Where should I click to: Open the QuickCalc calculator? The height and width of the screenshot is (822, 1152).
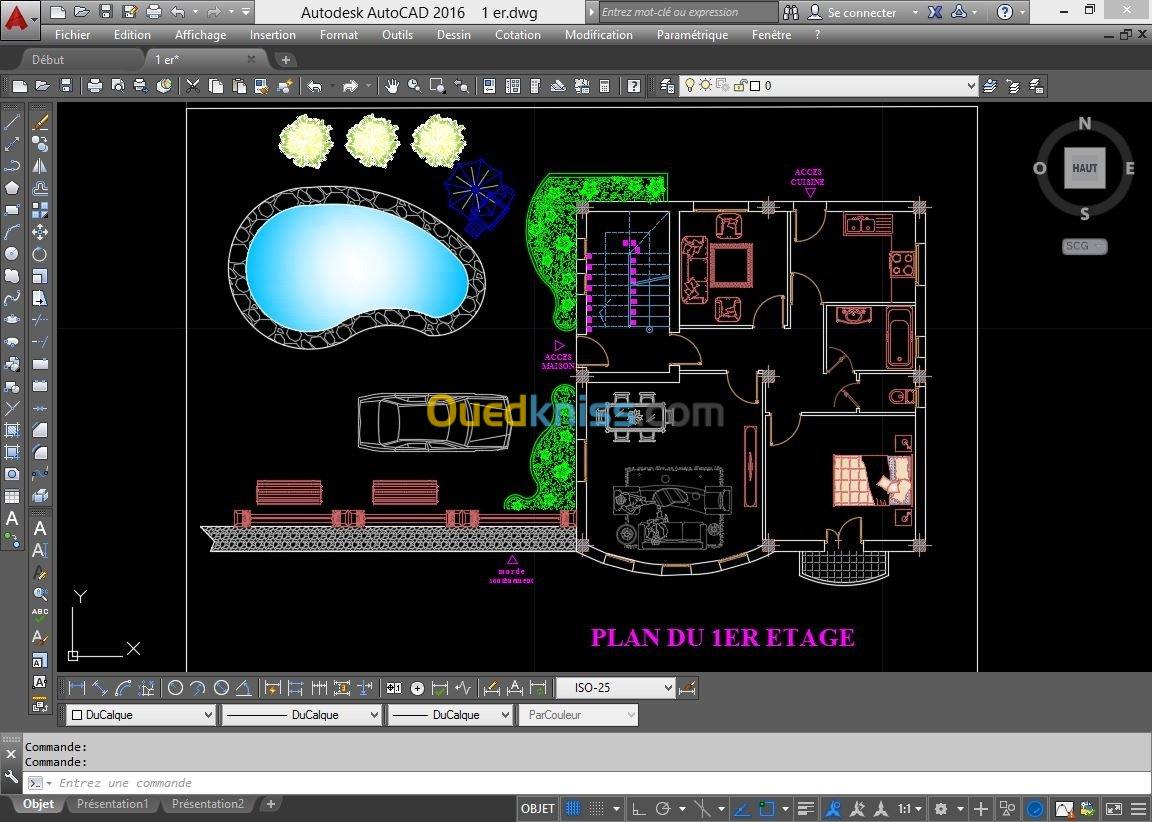[604, 87]
